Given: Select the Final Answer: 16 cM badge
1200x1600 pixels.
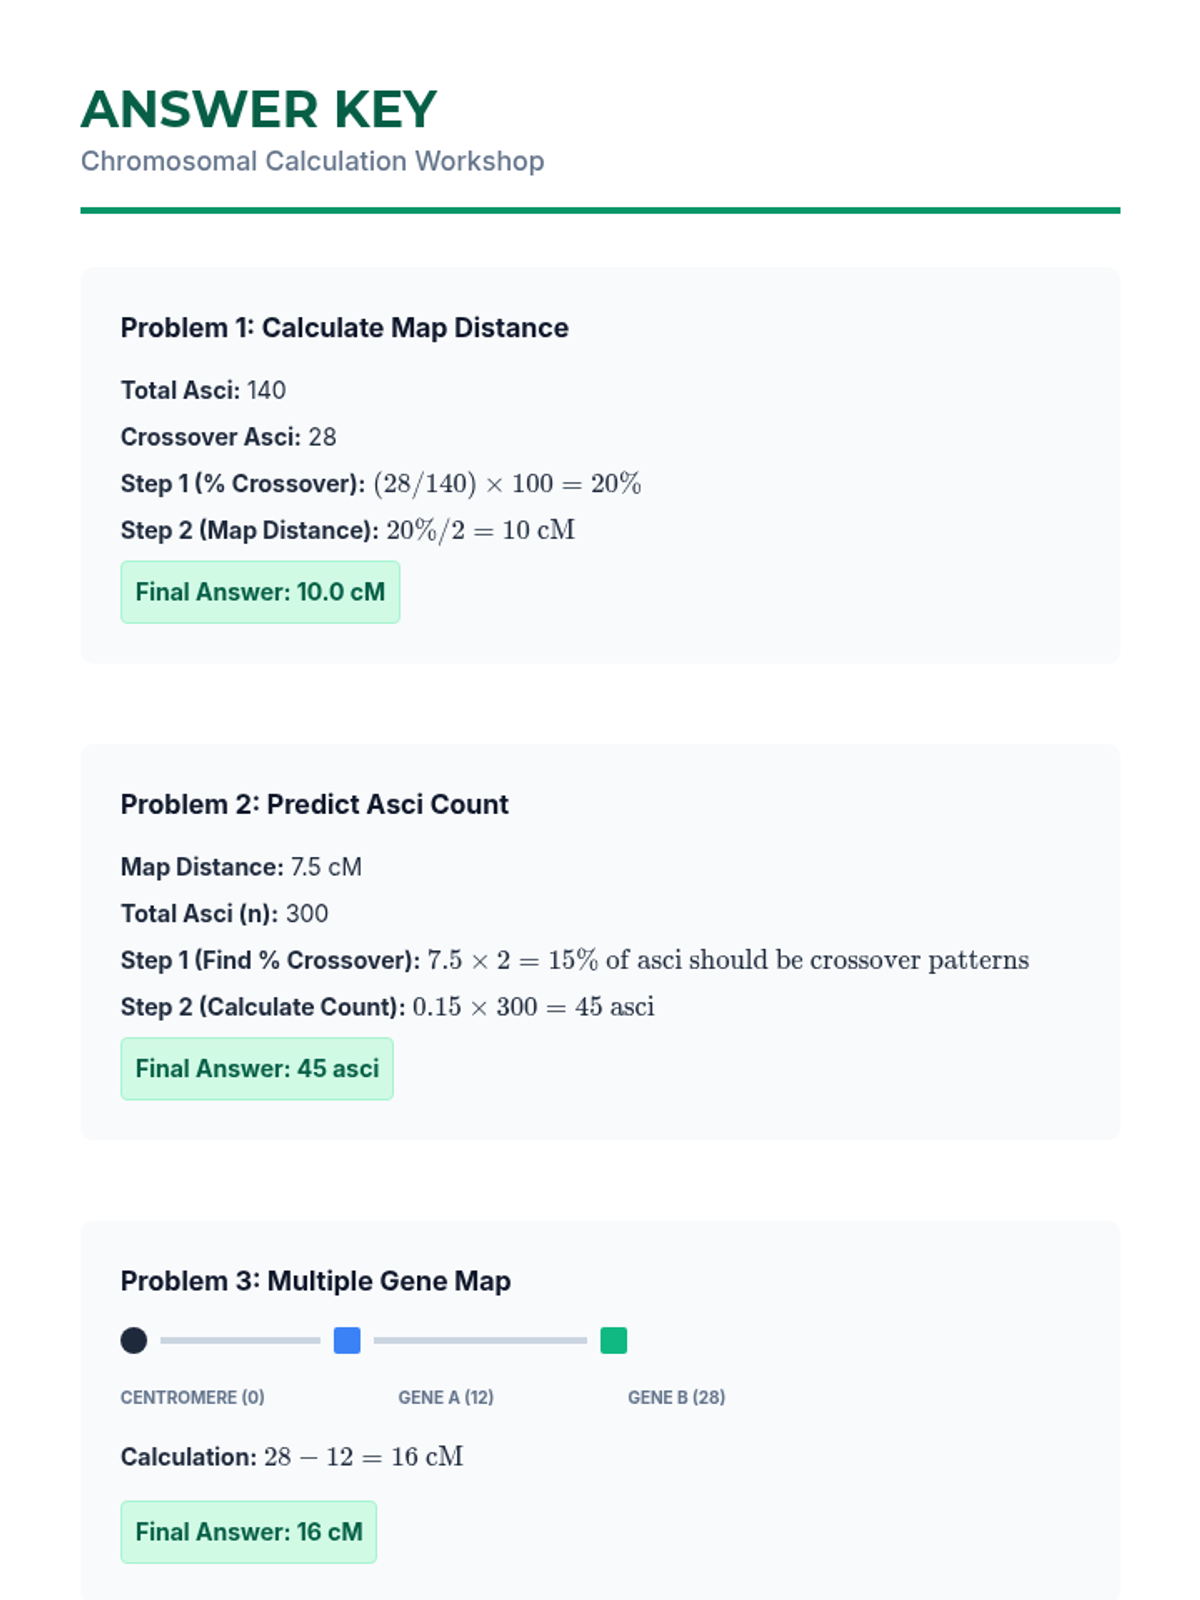Looking at the screenshot, I should pos(249,1532).
